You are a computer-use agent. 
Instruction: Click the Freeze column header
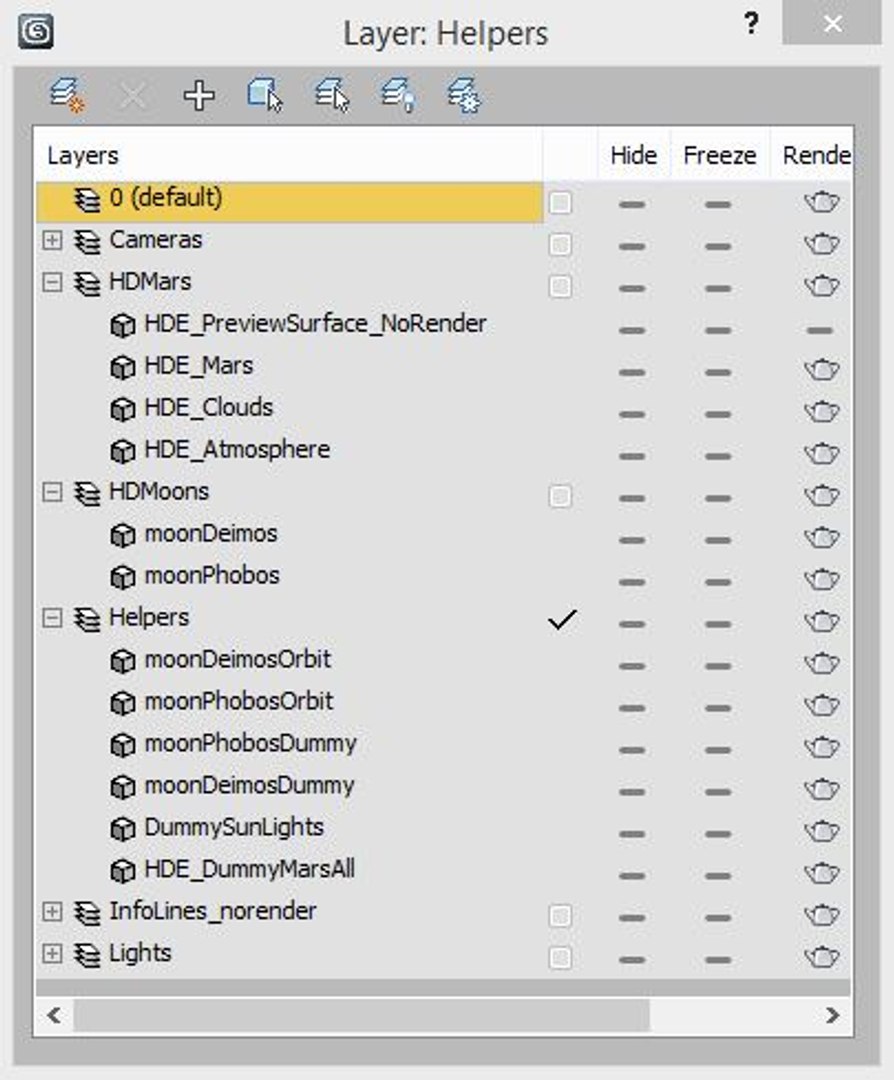pos(720,155)
